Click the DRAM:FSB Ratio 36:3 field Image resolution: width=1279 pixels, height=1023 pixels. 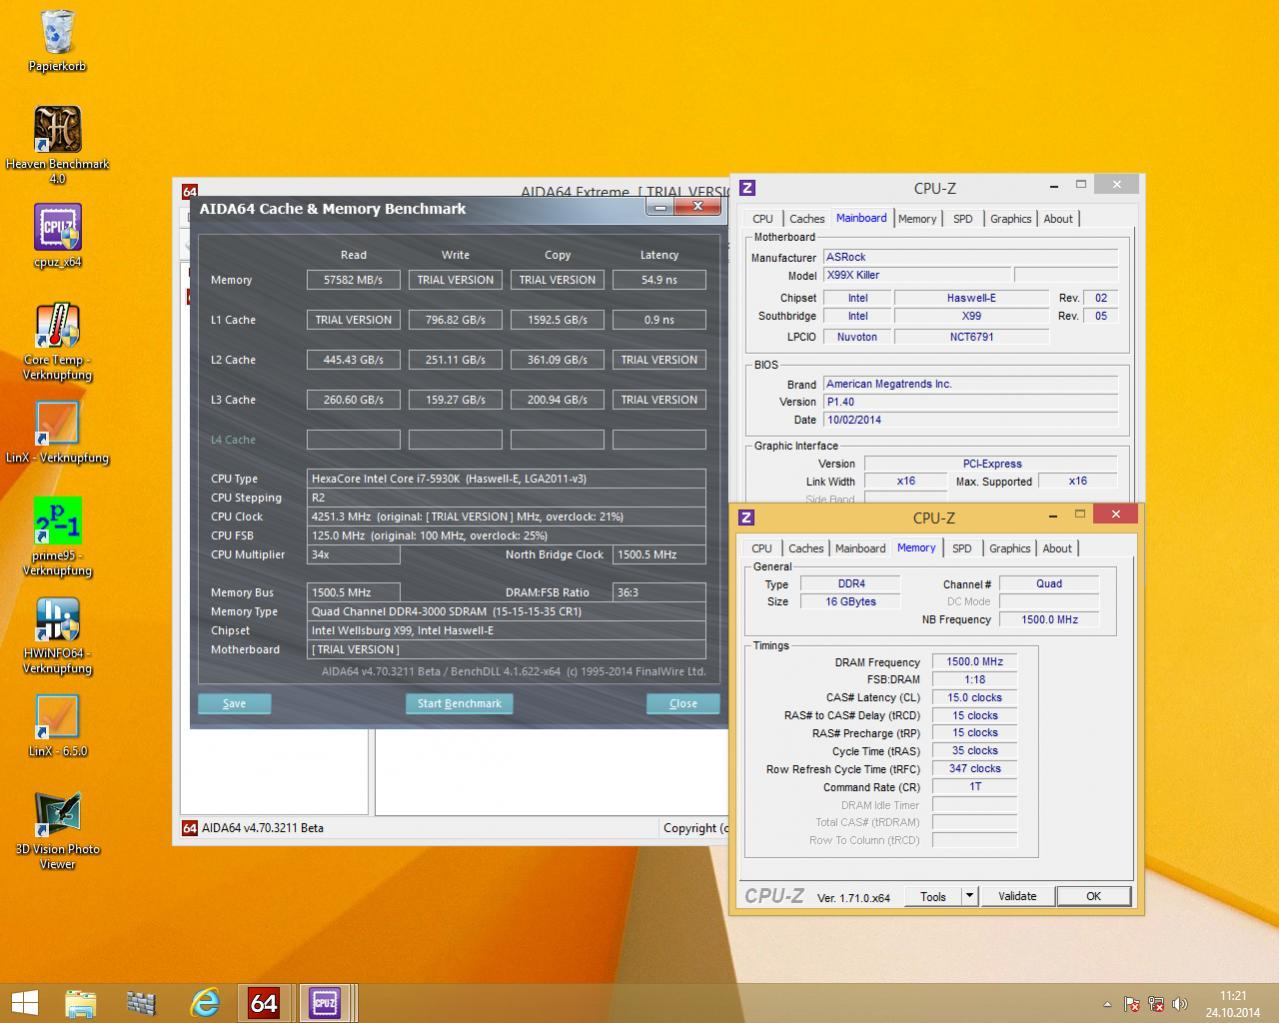tap(659, 592)
